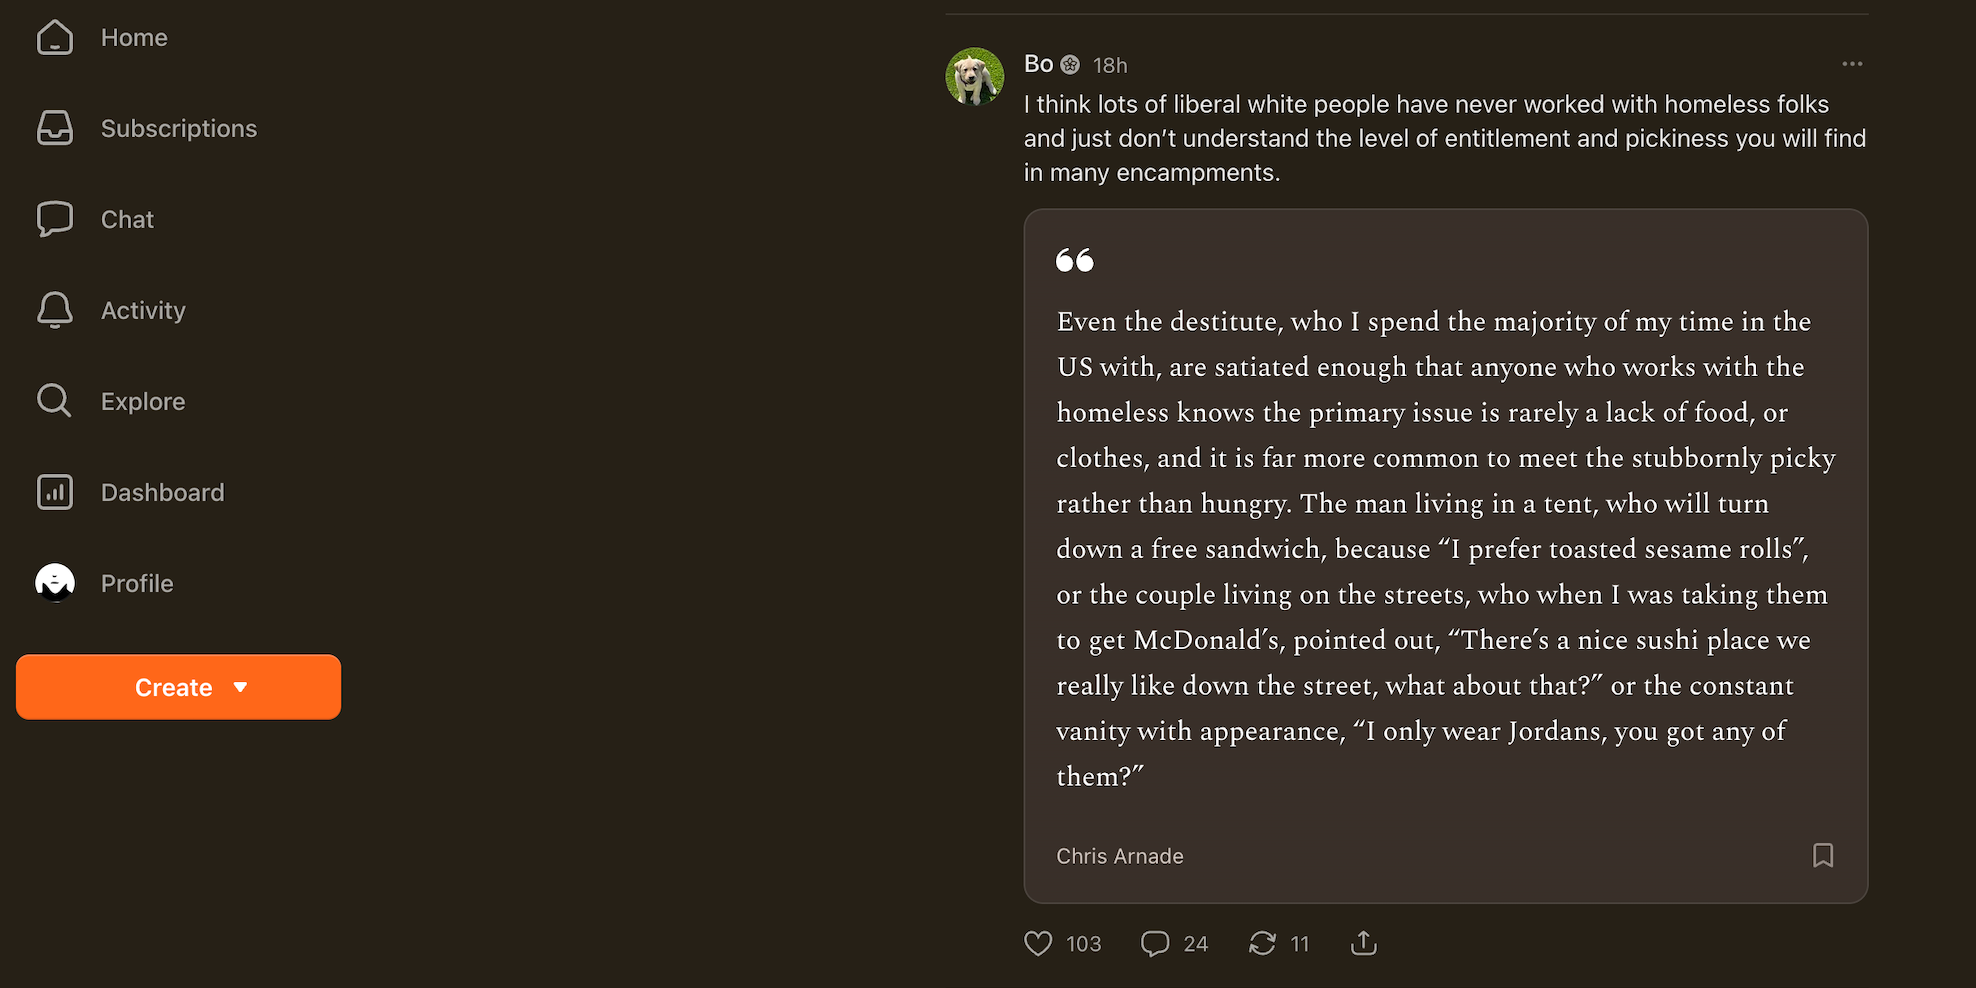Open Bo's profile via the name link
Screen dimensions: 1976x988
pyautogui.click(x=1038, y=64)
